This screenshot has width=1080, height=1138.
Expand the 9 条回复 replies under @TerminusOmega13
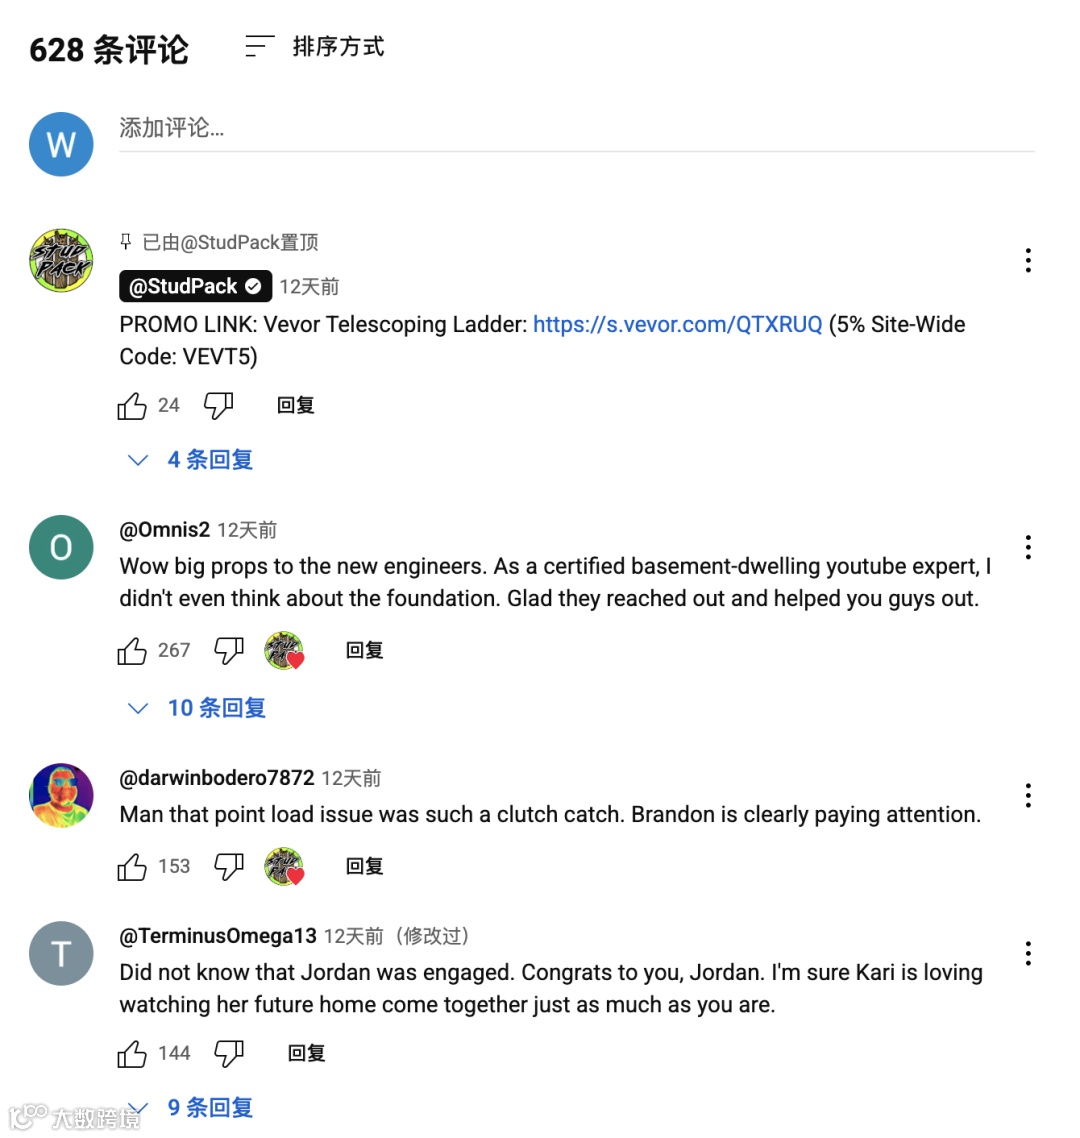(x=190, y=1108)
